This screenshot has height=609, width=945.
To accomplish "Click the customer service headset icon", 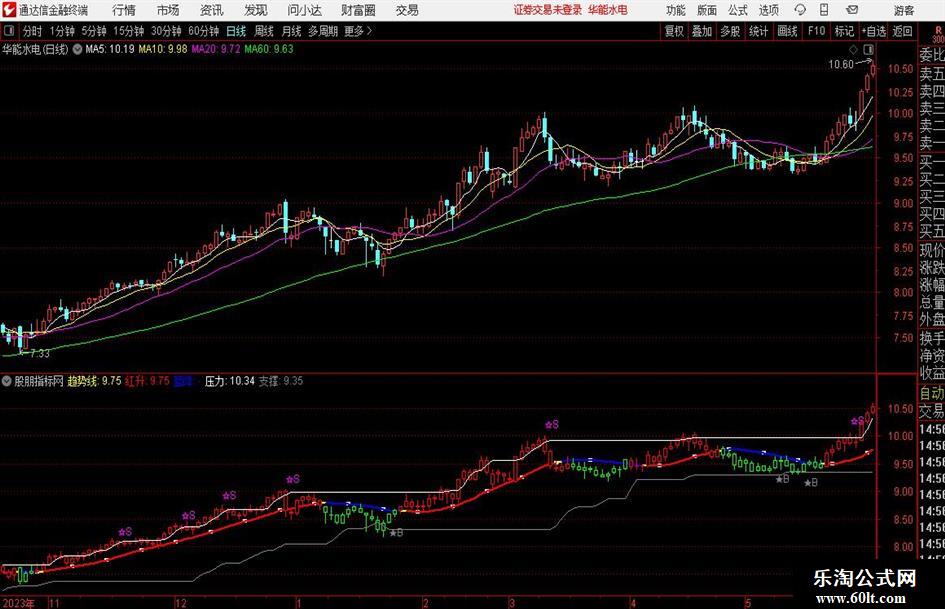I will (800, 10).
